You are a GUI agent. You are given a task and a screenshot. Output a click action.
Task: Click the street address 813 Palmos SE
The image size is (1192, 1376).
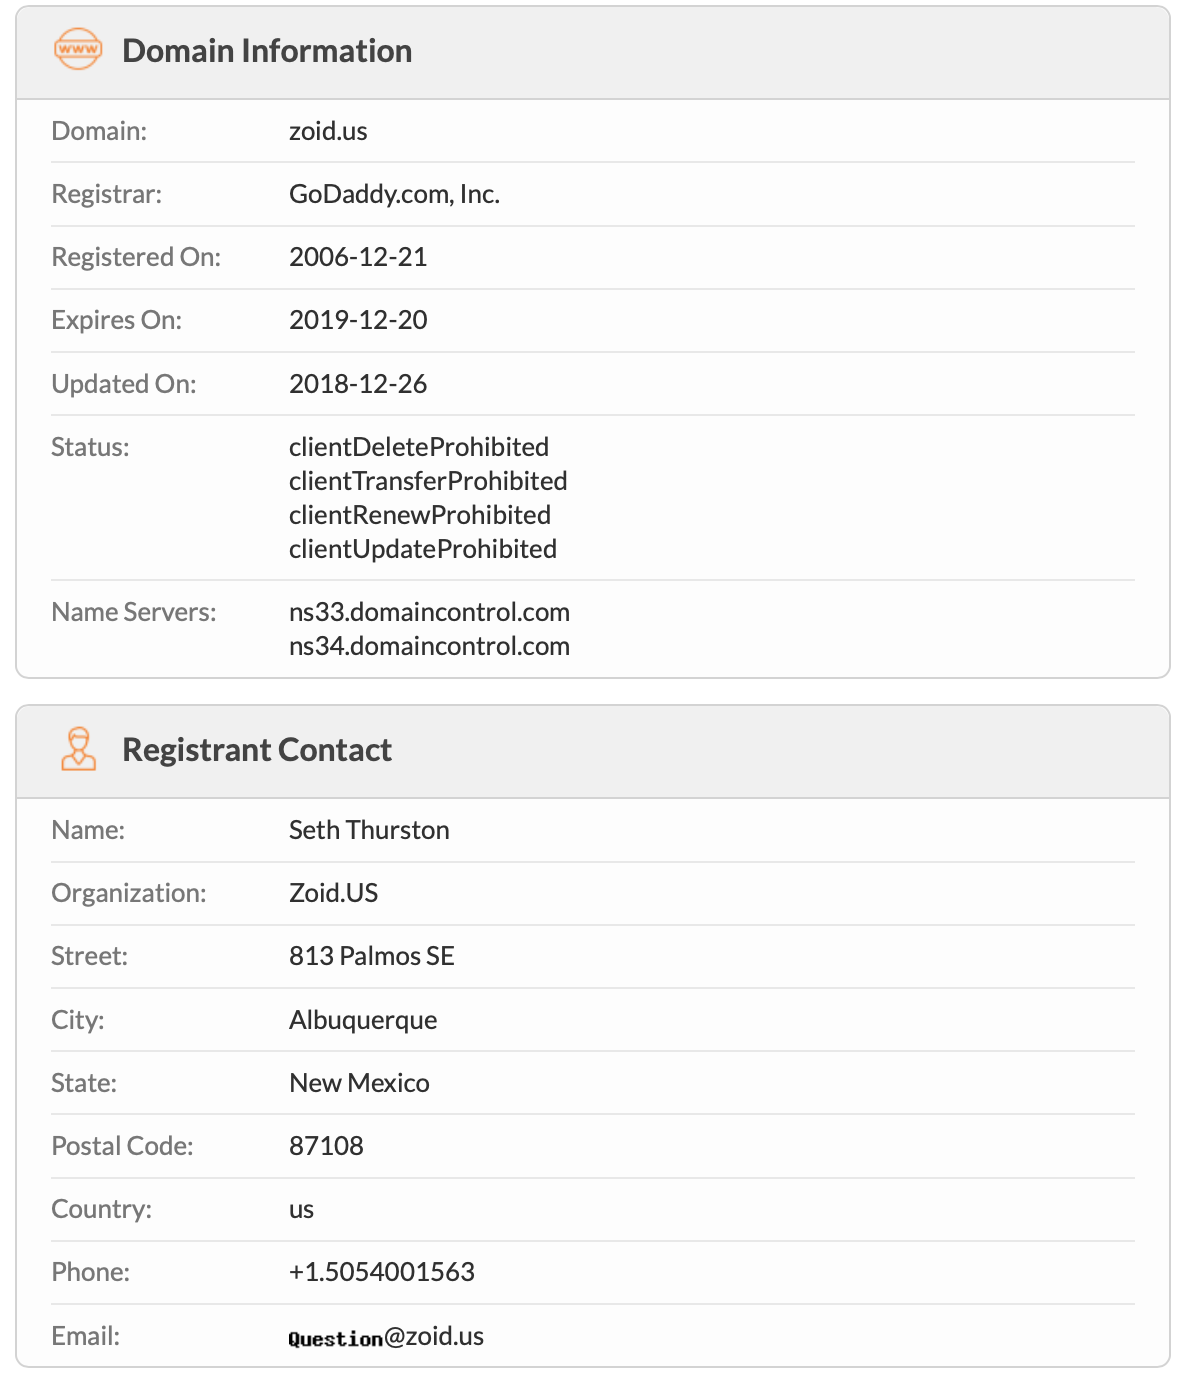[x=372, y=956]
